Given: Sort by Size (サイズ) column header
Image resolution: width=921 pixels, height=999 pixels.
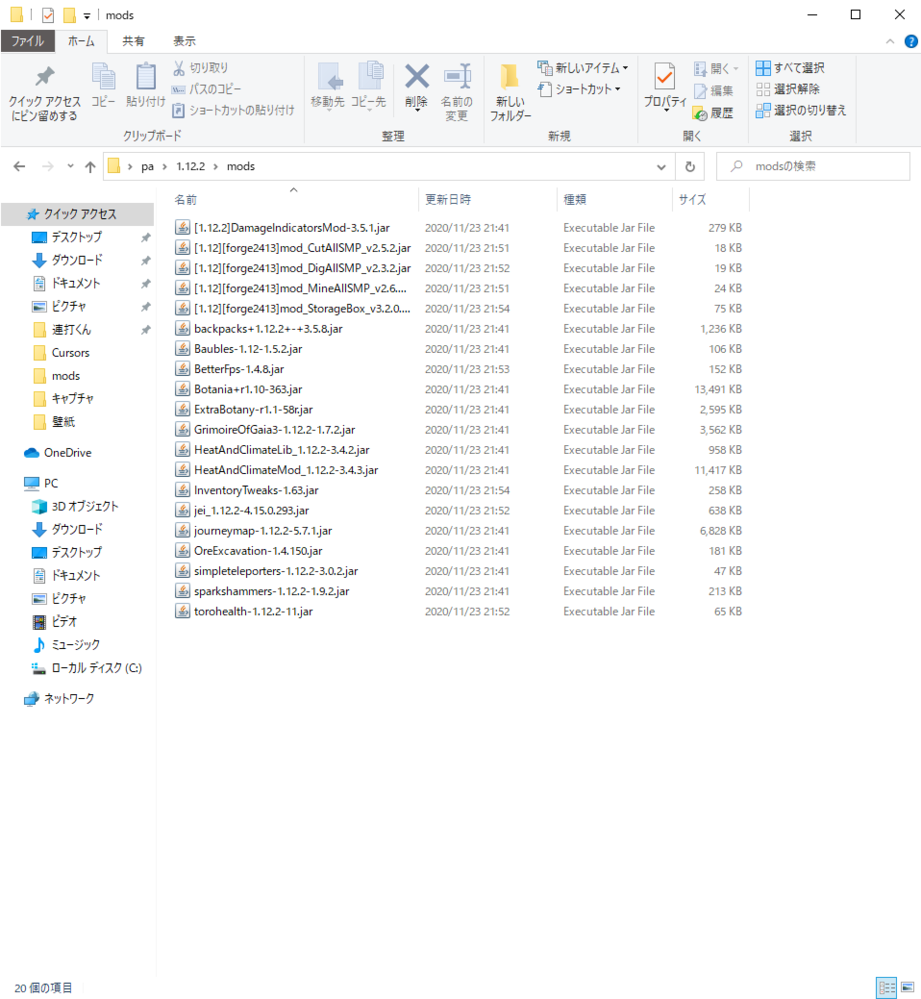Looking at the screenshot, I should [x=711, y=200].
